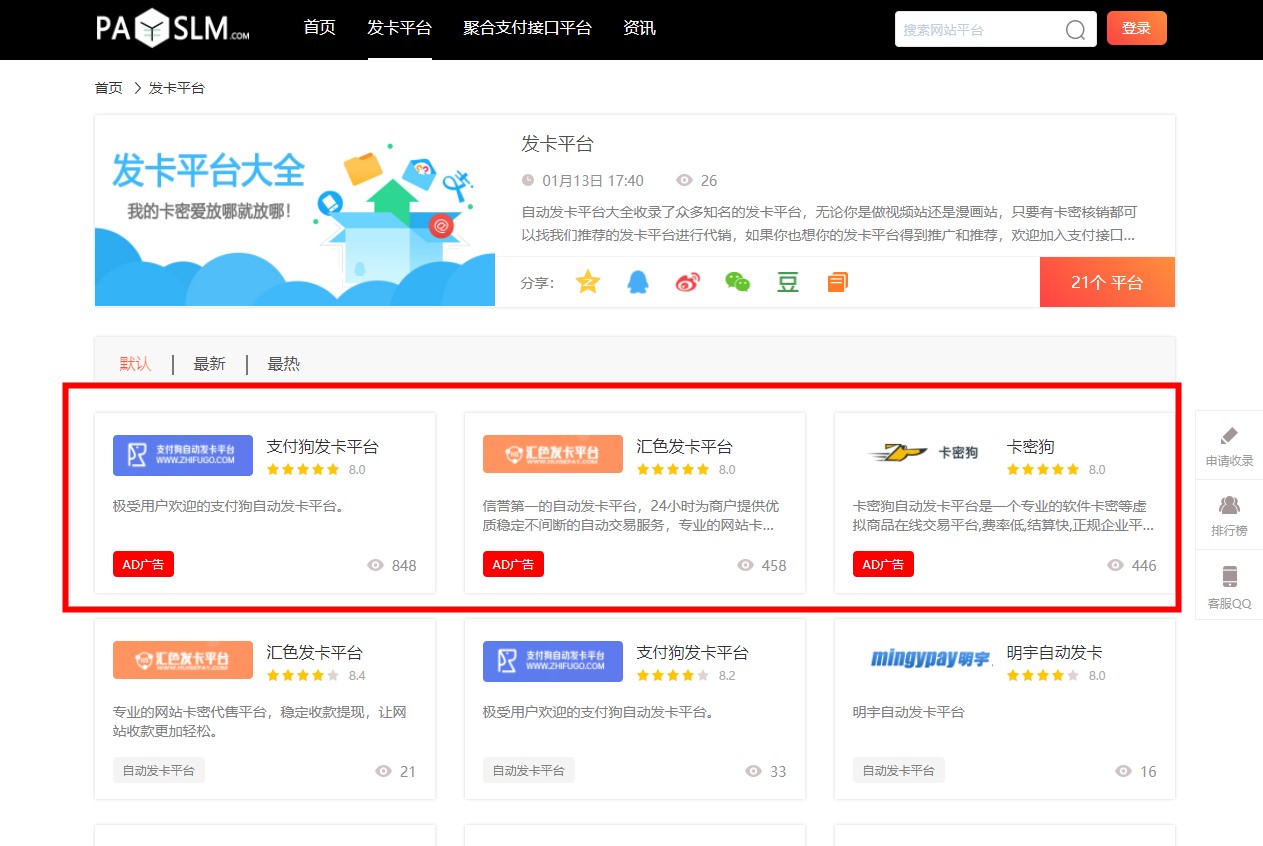Share to Douban icon

(788, 282)
